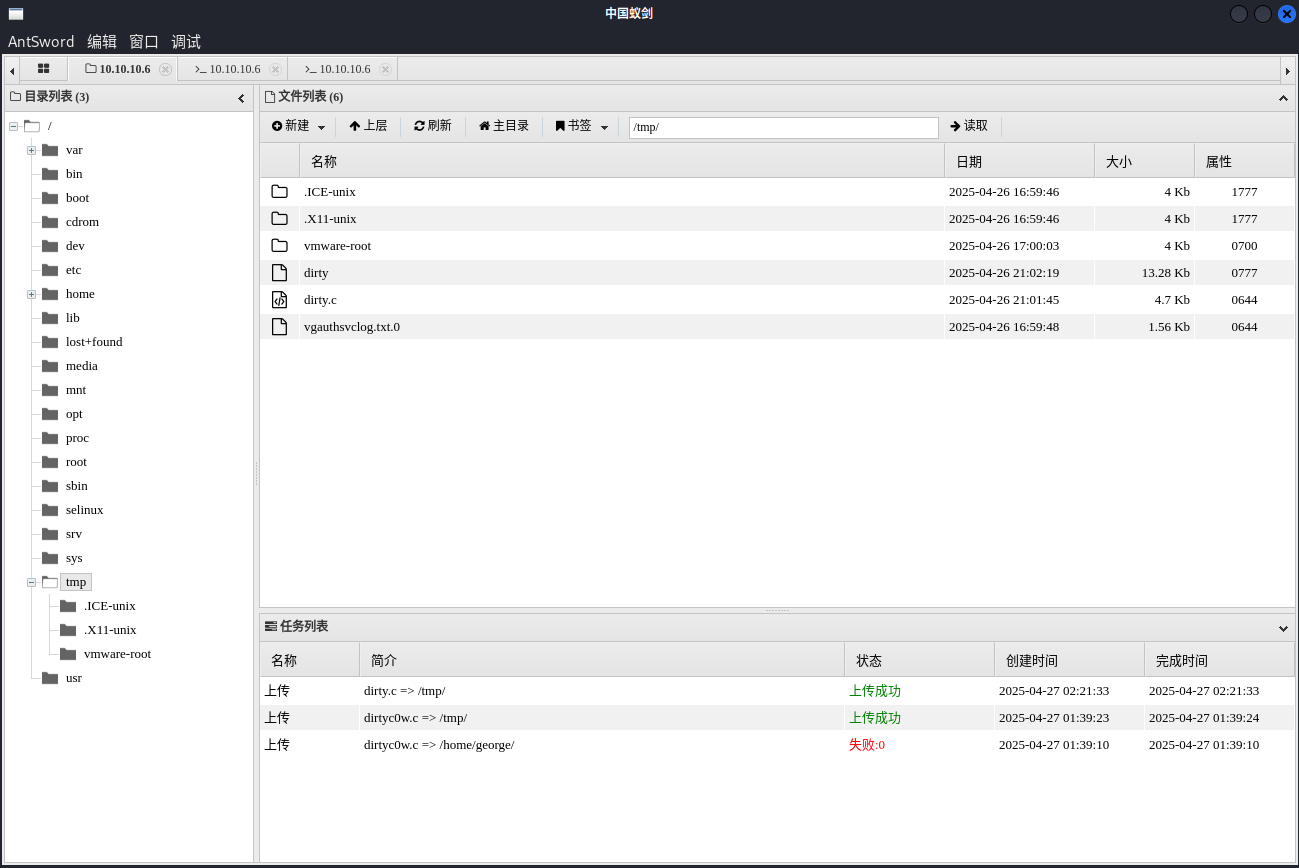Close the second 10.10.10.6 terminal tab
The height and width of the screenshot is (868, 1299).
[x=386, y=69]
